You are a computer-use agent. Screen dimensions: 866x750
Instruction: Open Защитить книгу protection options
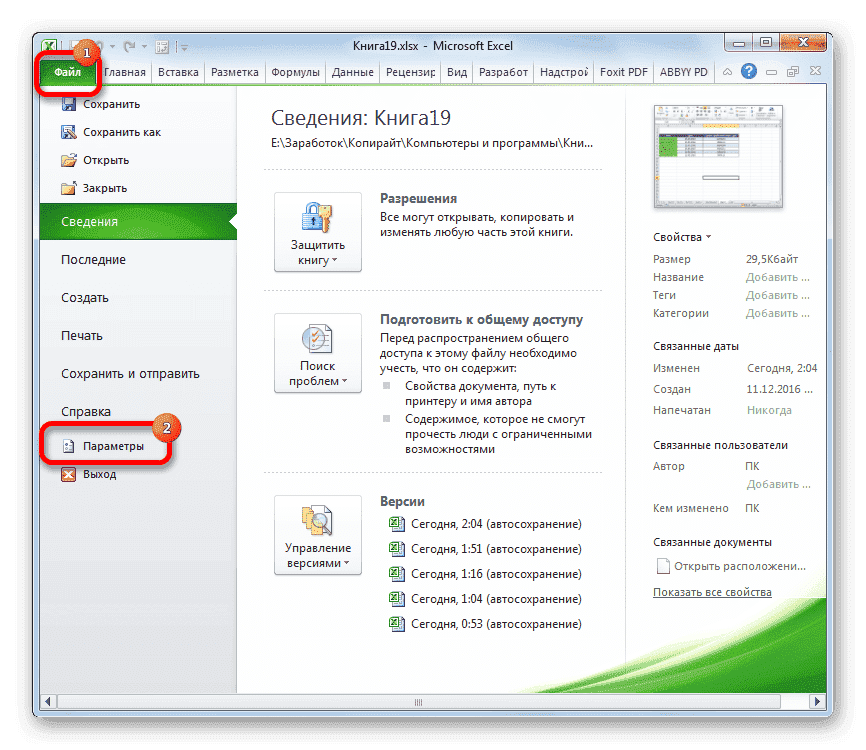point(317,233)
